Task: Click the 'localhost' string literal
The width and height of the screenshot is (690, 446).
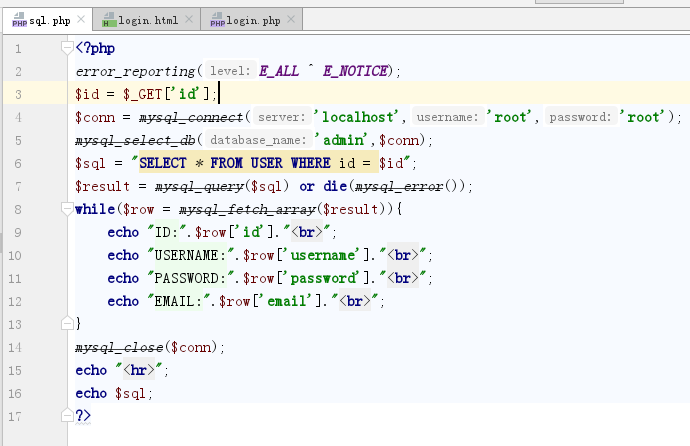Action: [356, 117]
